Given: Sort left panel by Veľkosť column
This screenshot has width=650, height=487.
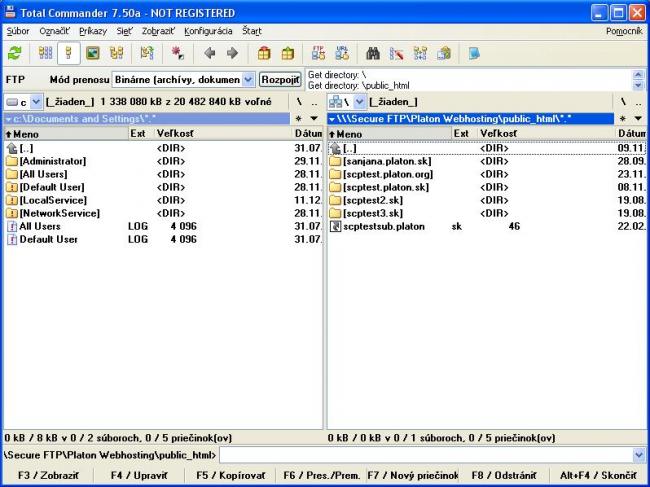Looking at the screenshot, I should click(223, 134).
